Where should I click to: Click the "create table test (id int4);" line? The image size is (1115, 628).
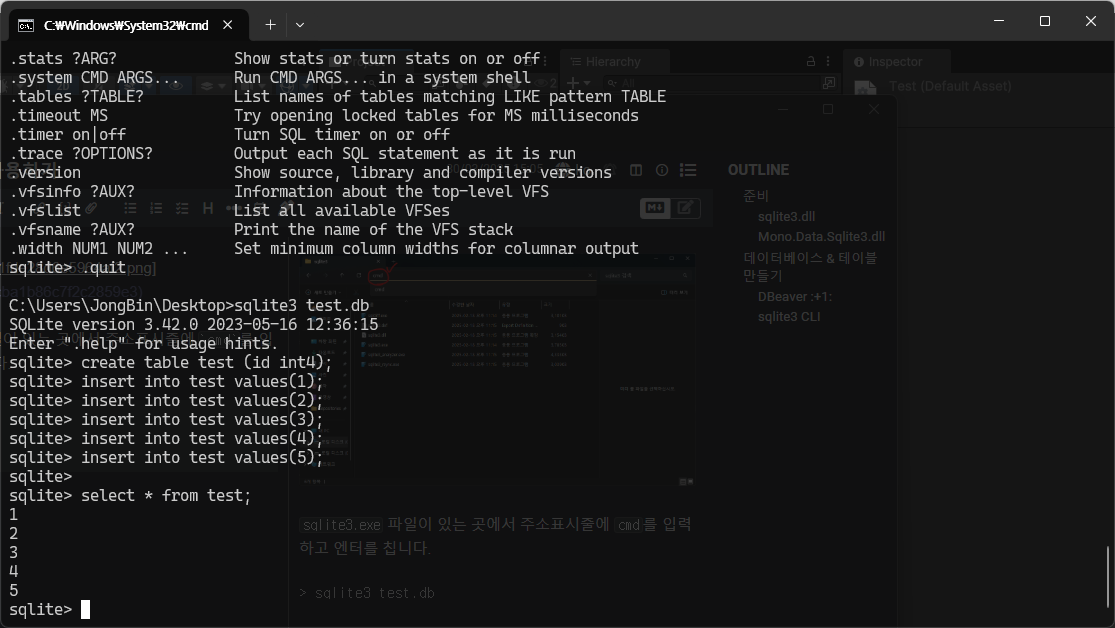(171, 363)
